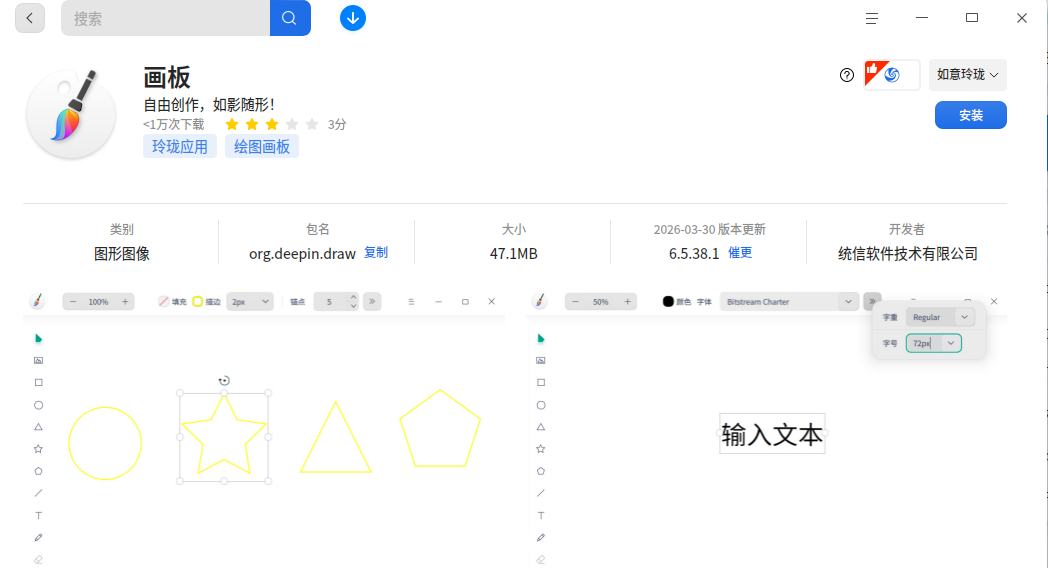Select the ellipse tool in shapes screenshot

click(x=38, y=405)
